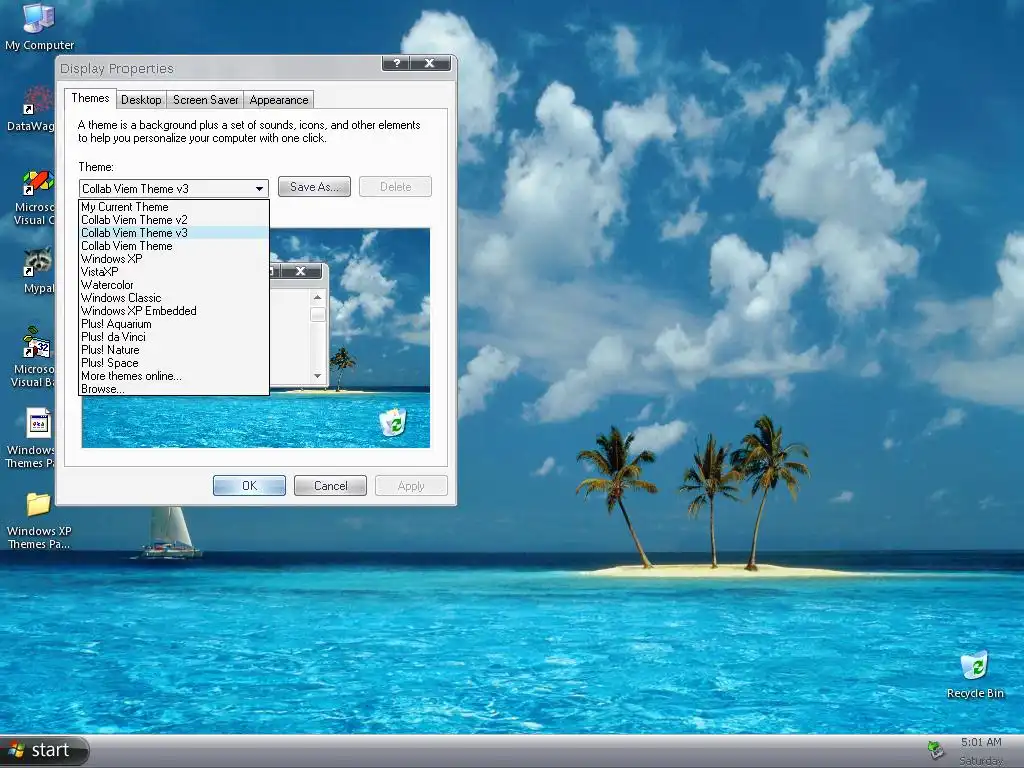Image resolution: width=1024 pixels, height=768 pixels.
Task: Choose Windows Classic theme from the list
Action: 174,298
